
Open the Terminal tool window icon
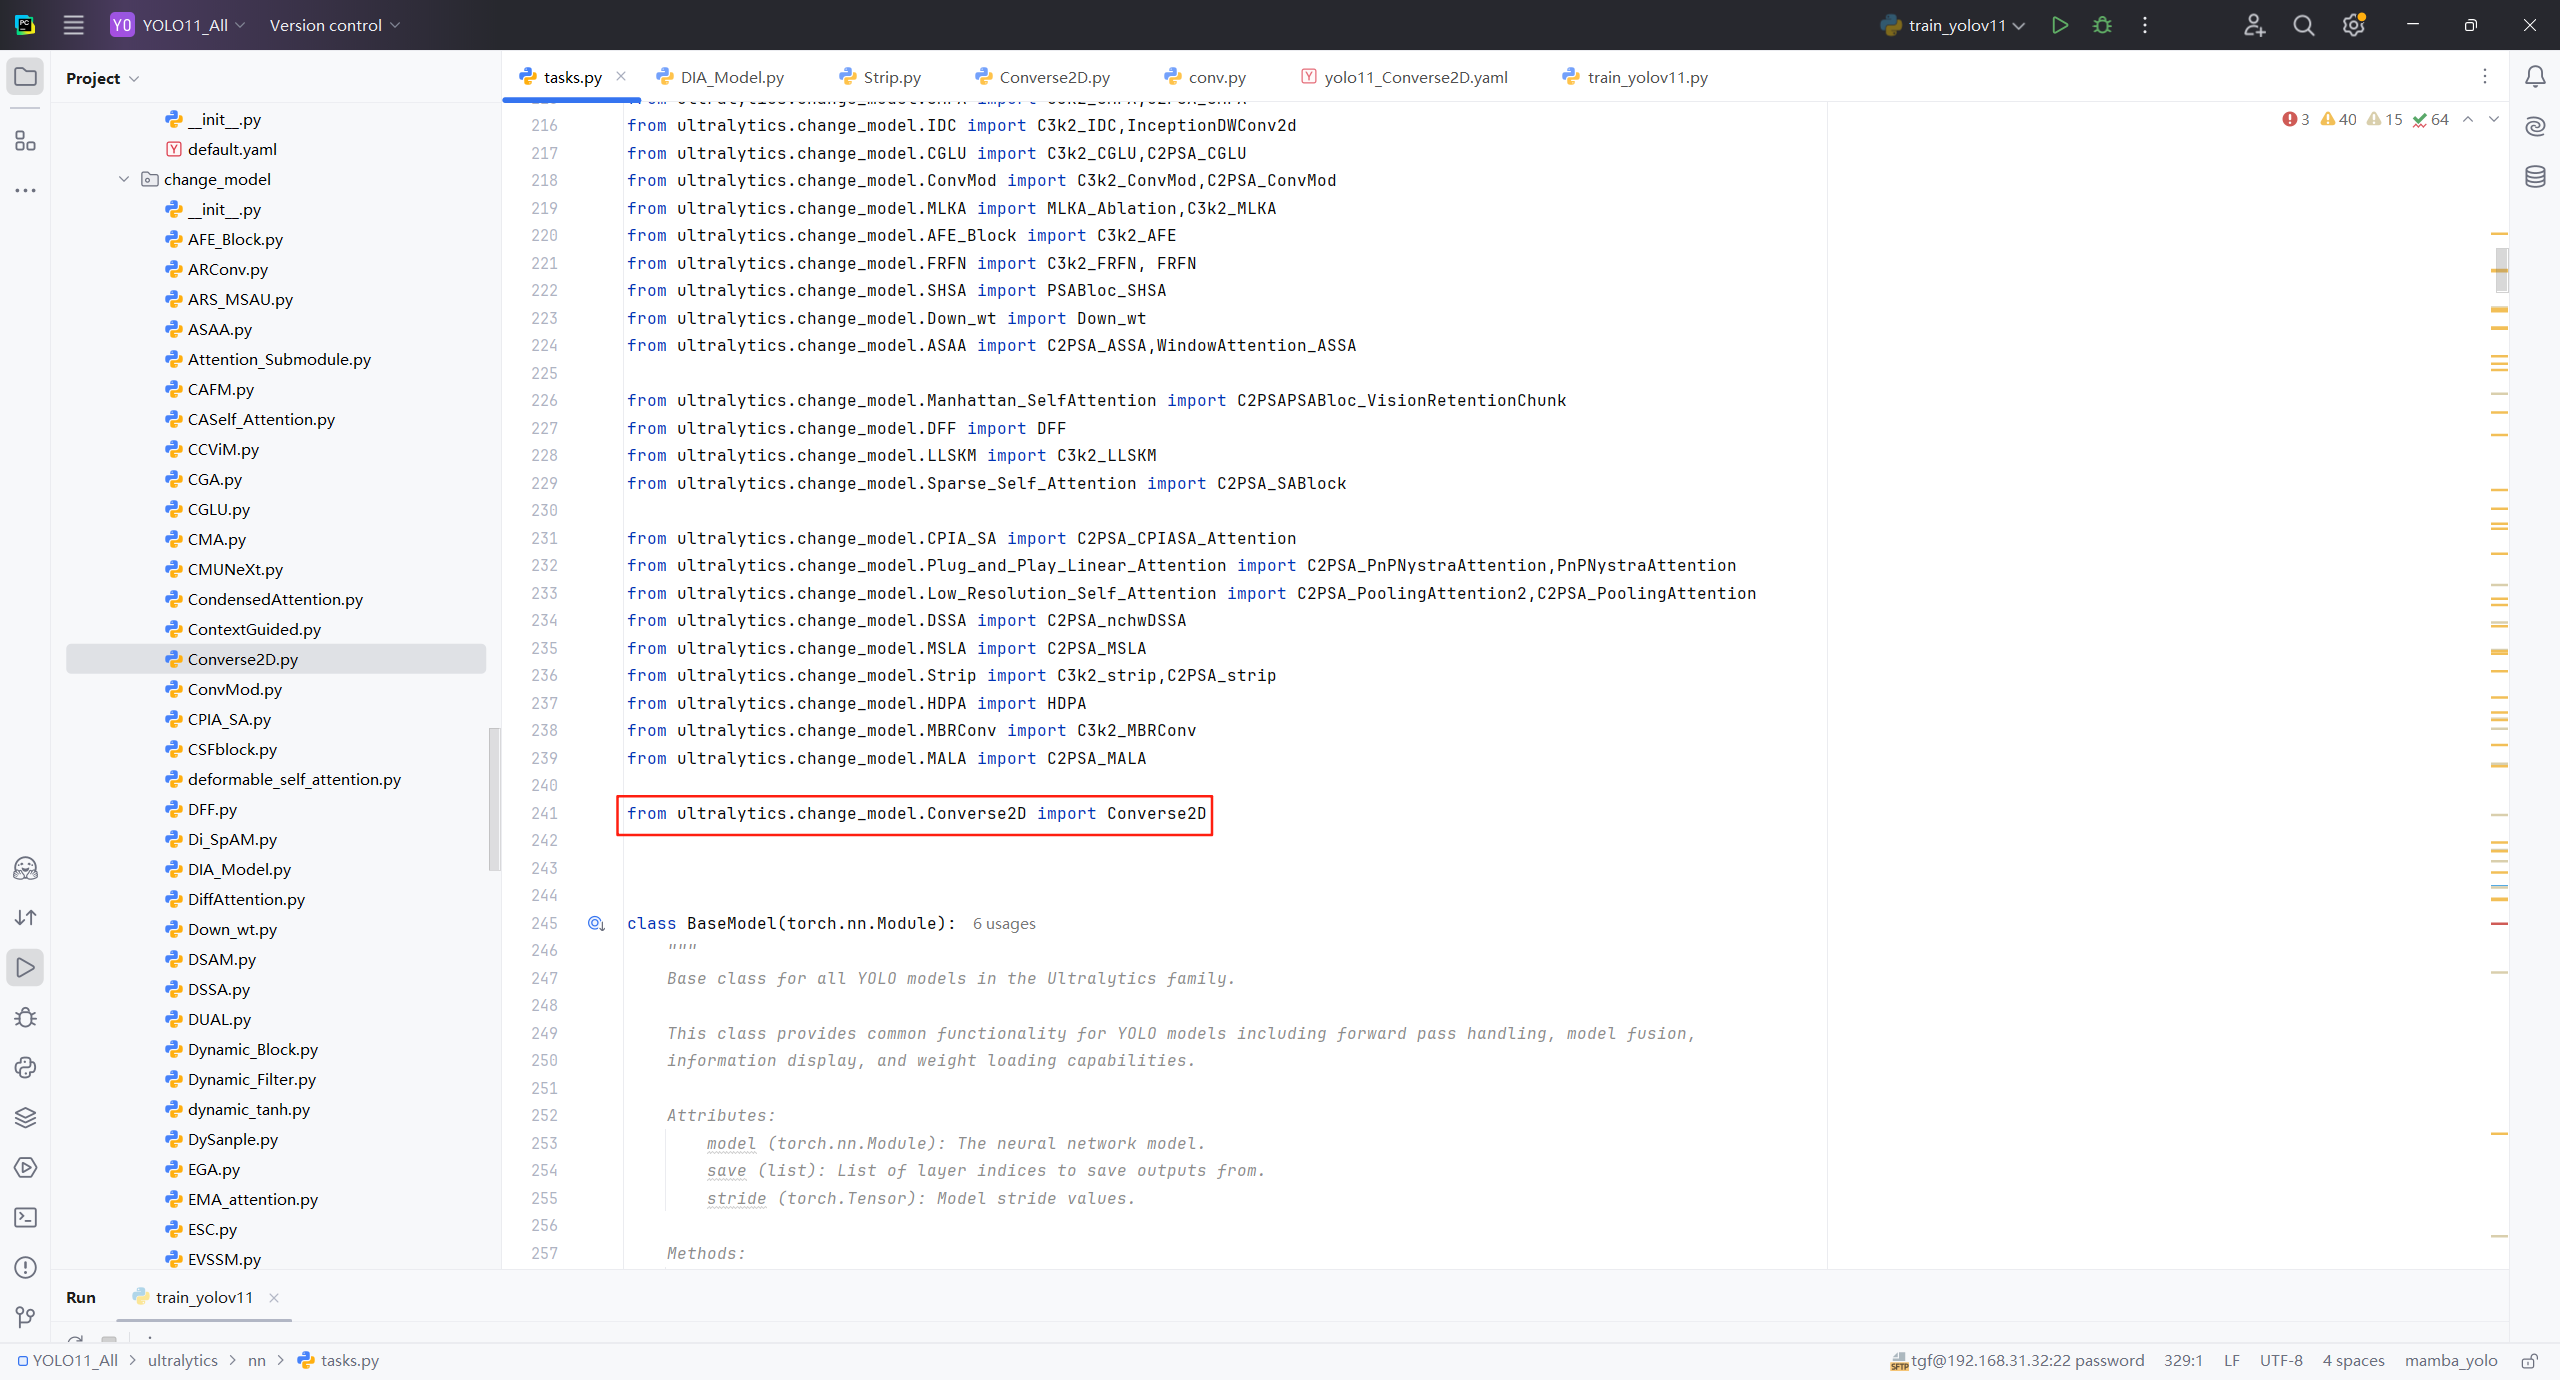26,1217
